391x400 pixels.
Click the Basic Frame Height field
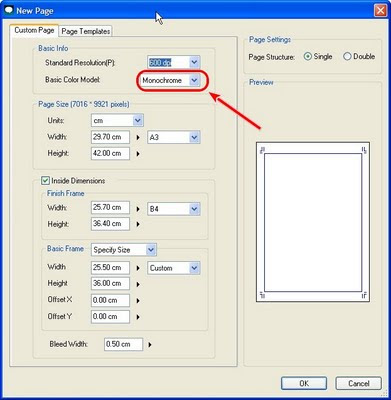110,283
